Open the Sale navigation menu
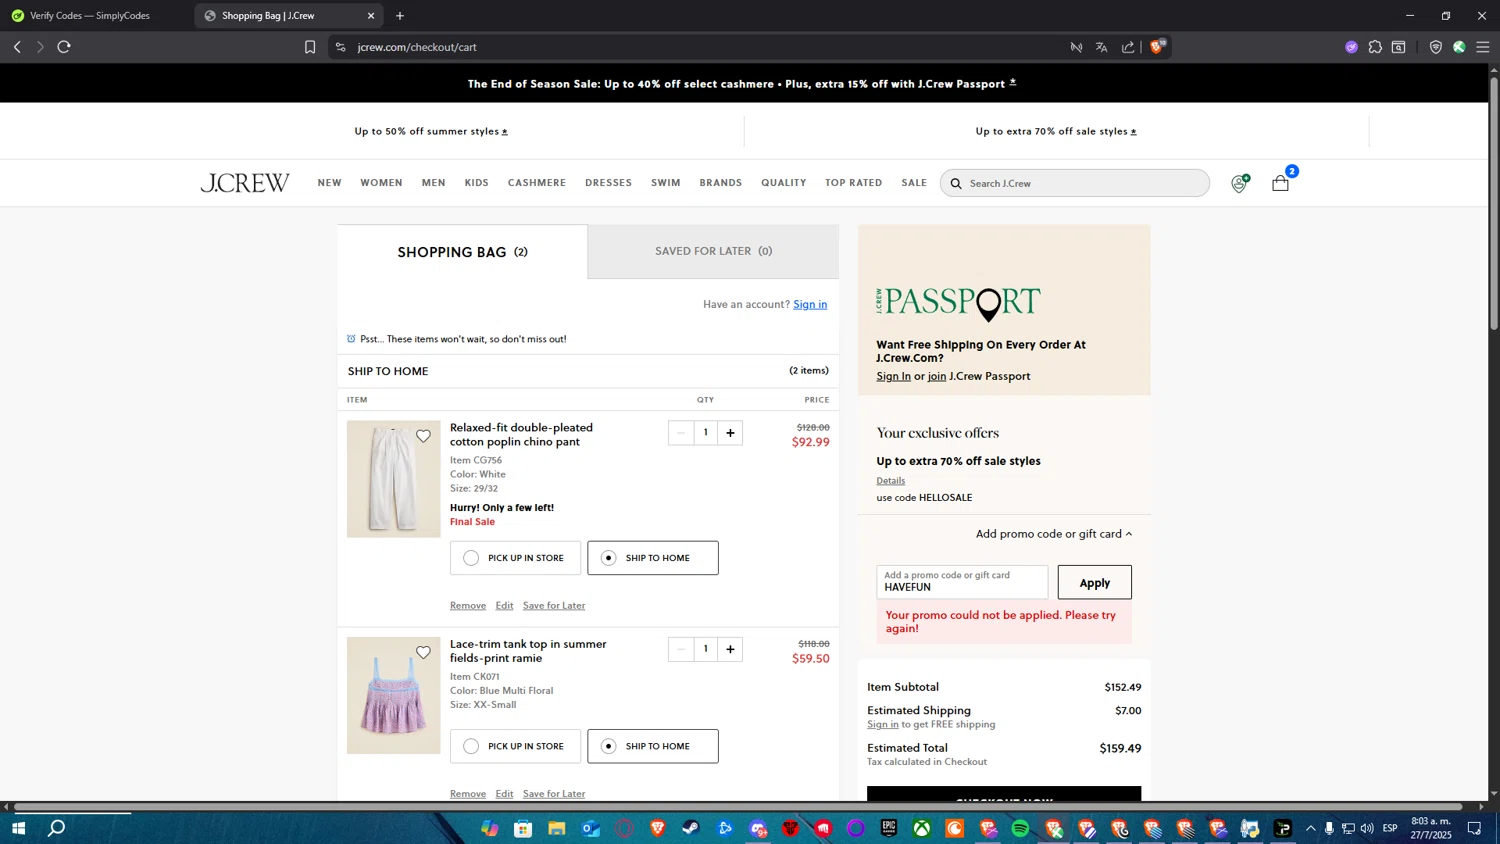1500x844 pixels. (914, 183)
